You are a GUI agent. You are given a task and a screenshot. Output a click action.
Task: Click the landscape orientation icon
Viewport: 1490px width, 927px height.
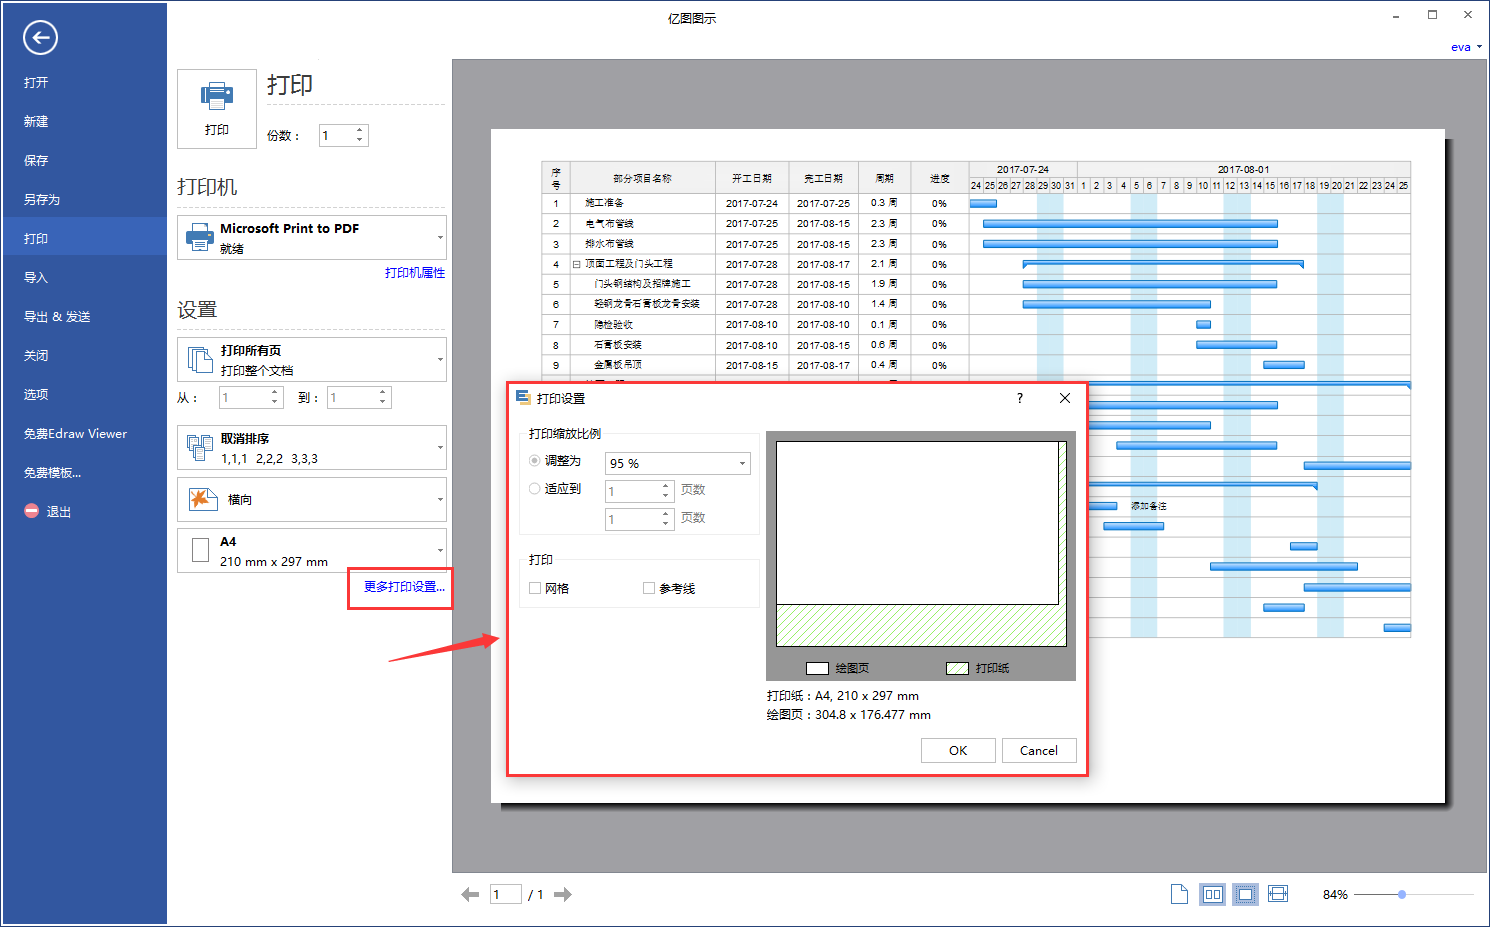pos(202,499)
